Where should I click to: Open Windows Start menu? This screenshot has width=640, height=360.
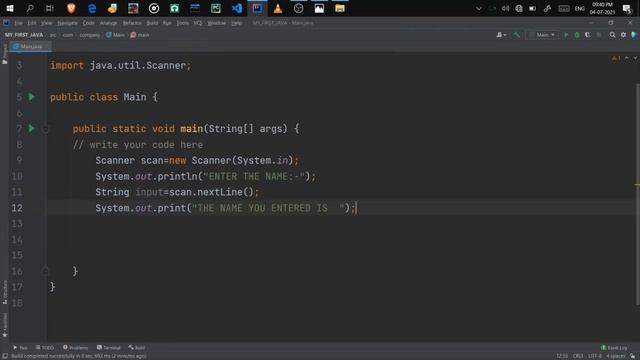click(9, 8)
